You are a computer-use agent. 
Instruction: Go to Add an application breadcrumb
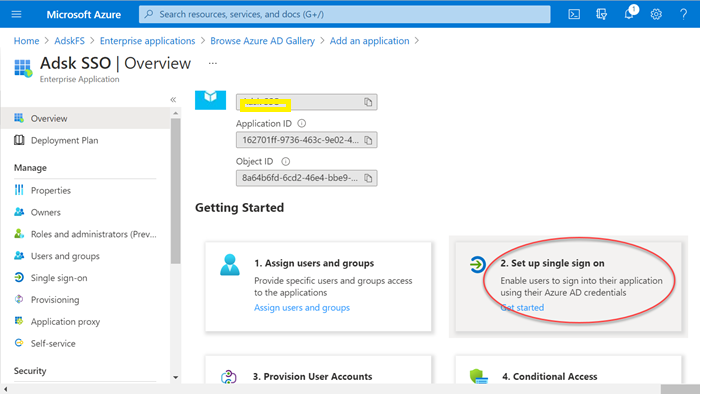pyautogui.click(x=369, y=41)
